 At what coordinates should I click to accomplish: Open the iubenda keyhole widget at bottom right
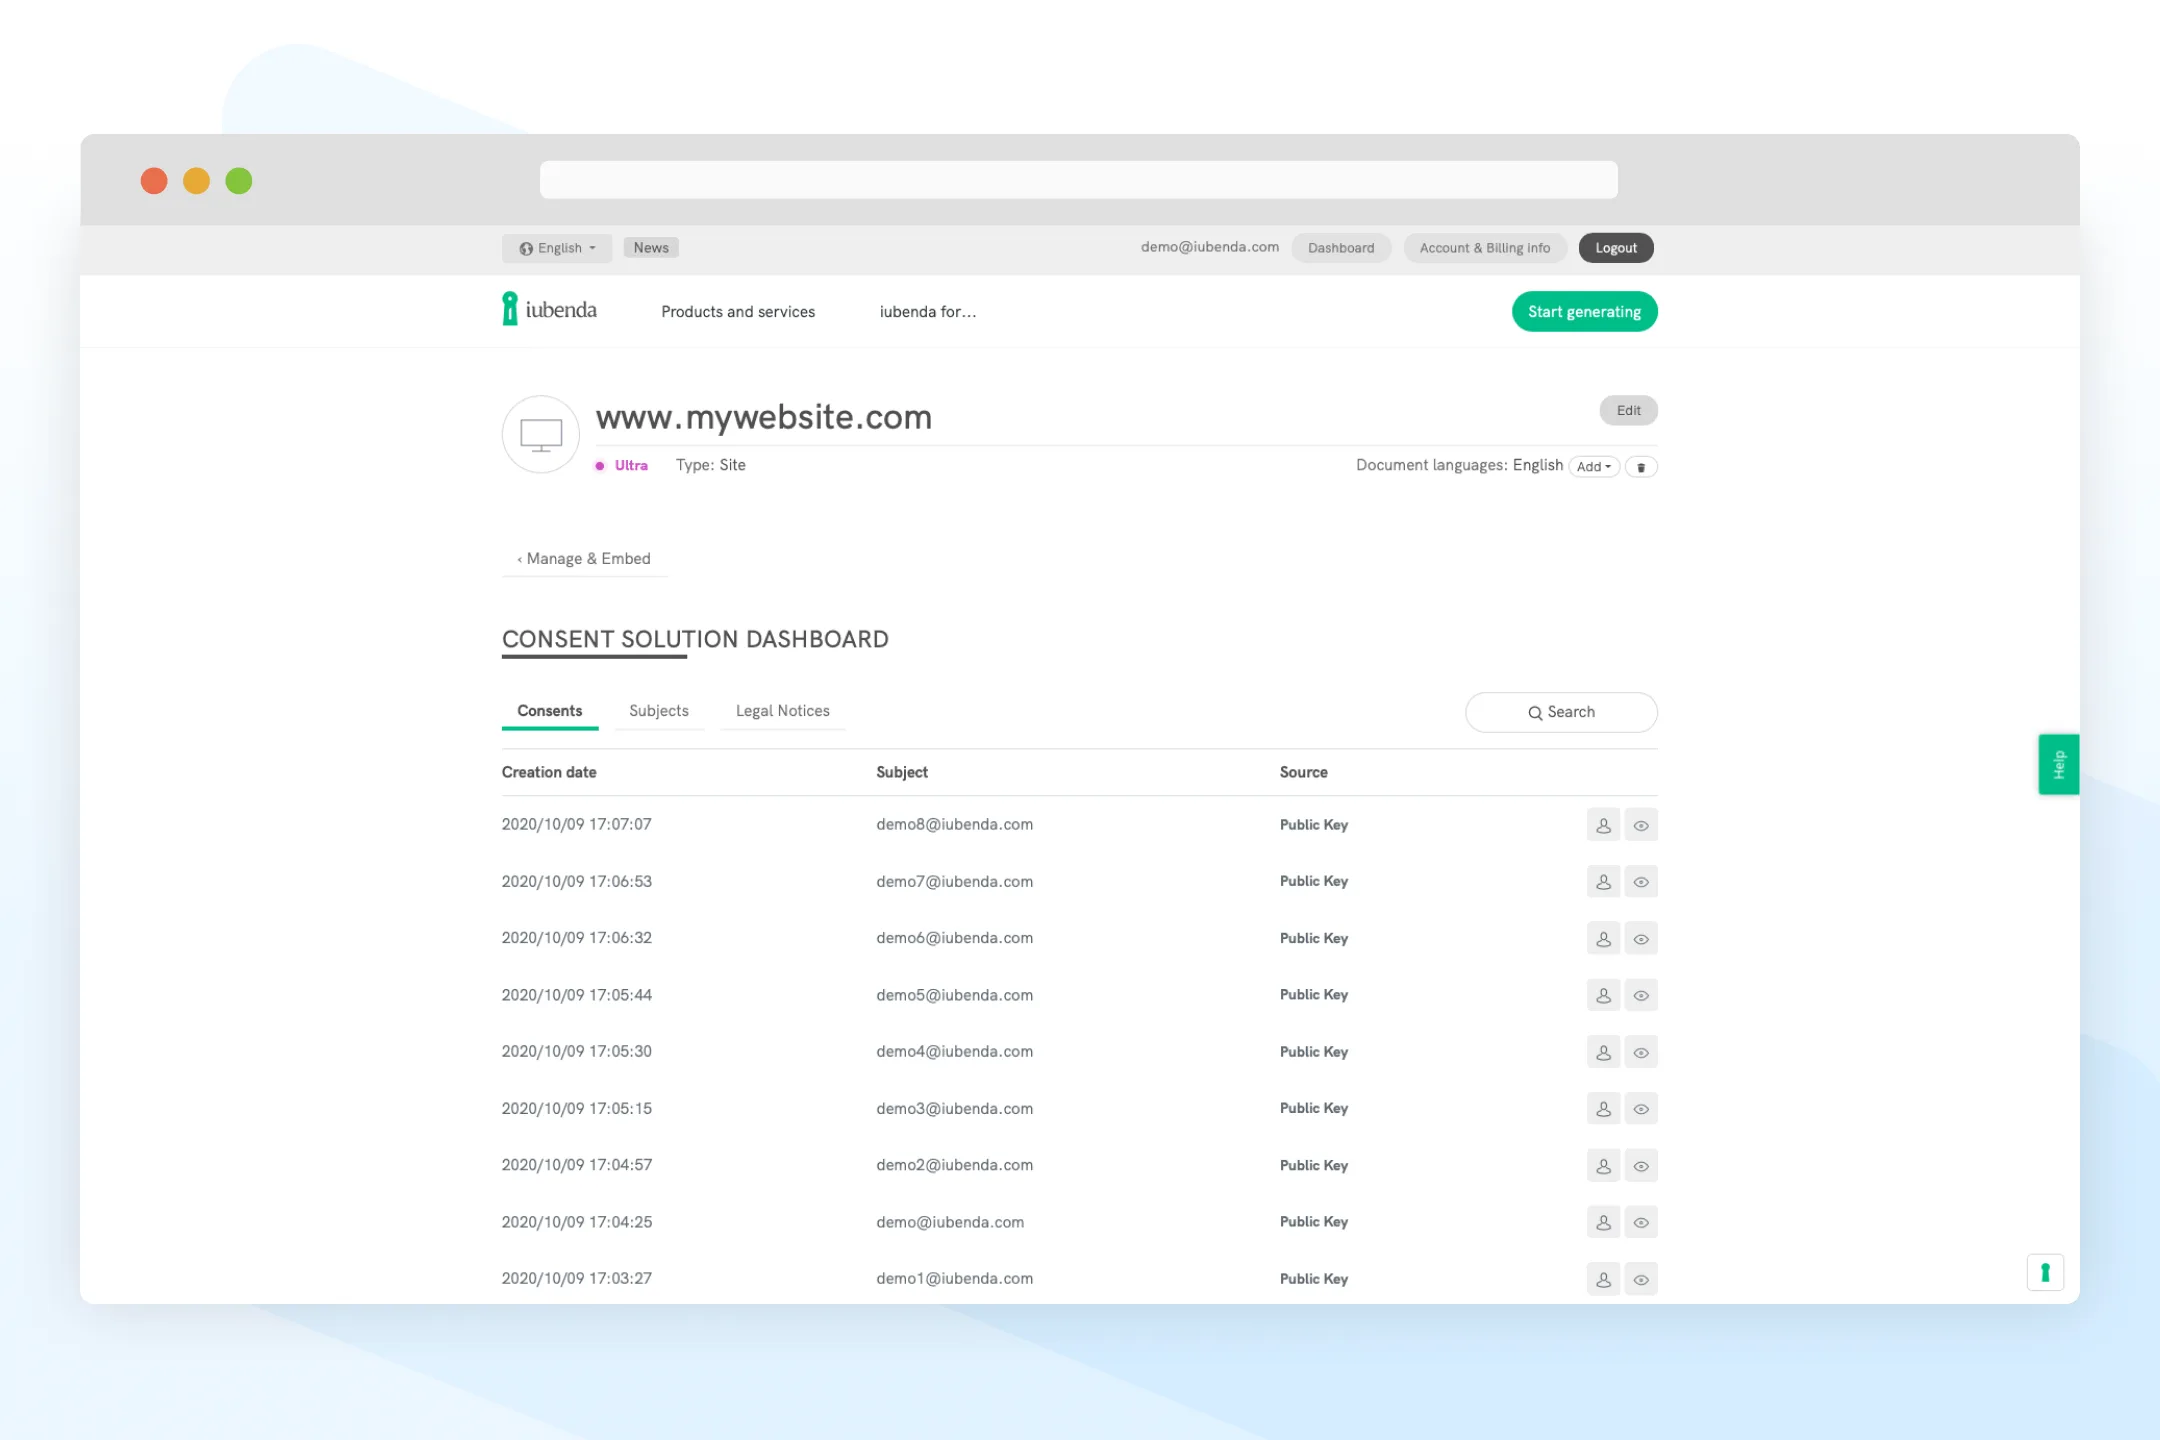2045,1272
